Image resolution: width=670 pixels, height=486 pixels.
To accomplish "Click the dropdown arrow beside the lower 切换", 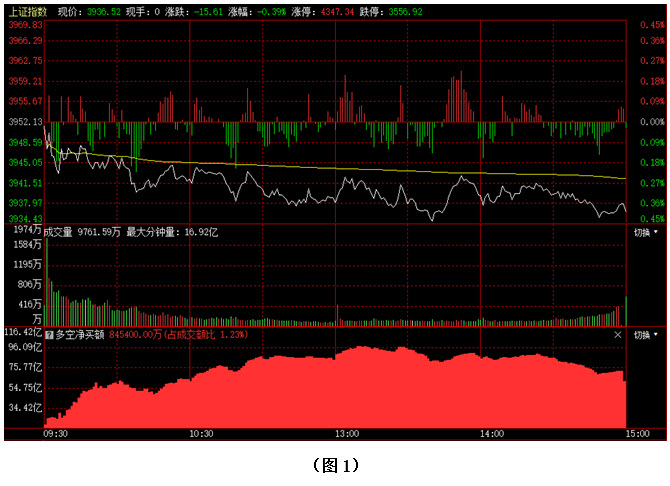I will [x=656, y=335].
